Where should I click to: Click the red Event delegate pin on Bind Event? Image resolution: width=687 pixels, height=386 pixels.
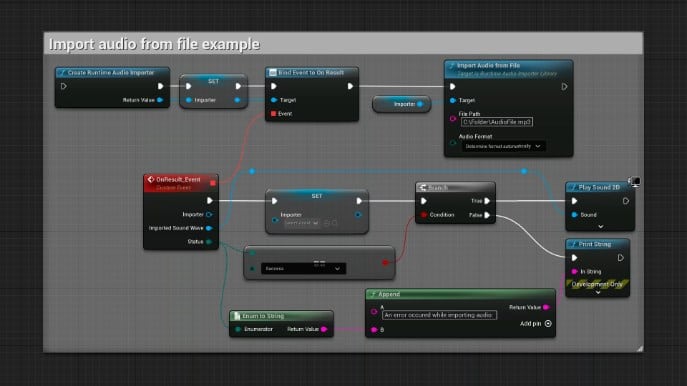[x=273, y=113]
